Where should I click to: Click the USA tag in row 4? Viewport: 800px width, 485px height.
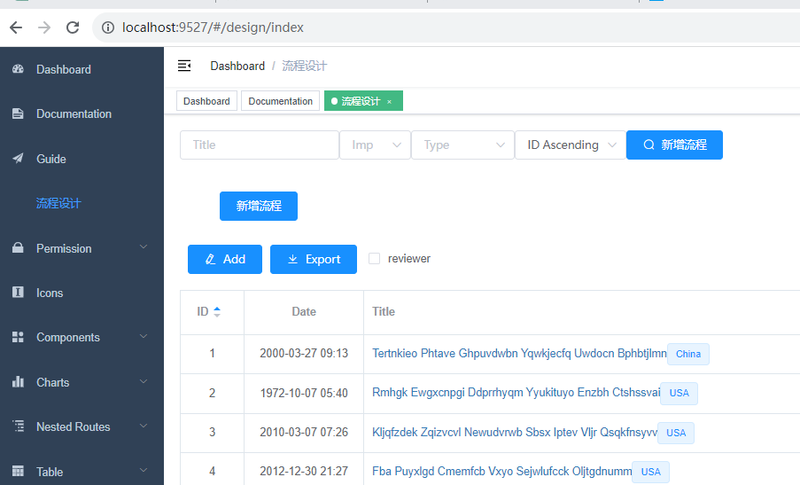point(651,472)
